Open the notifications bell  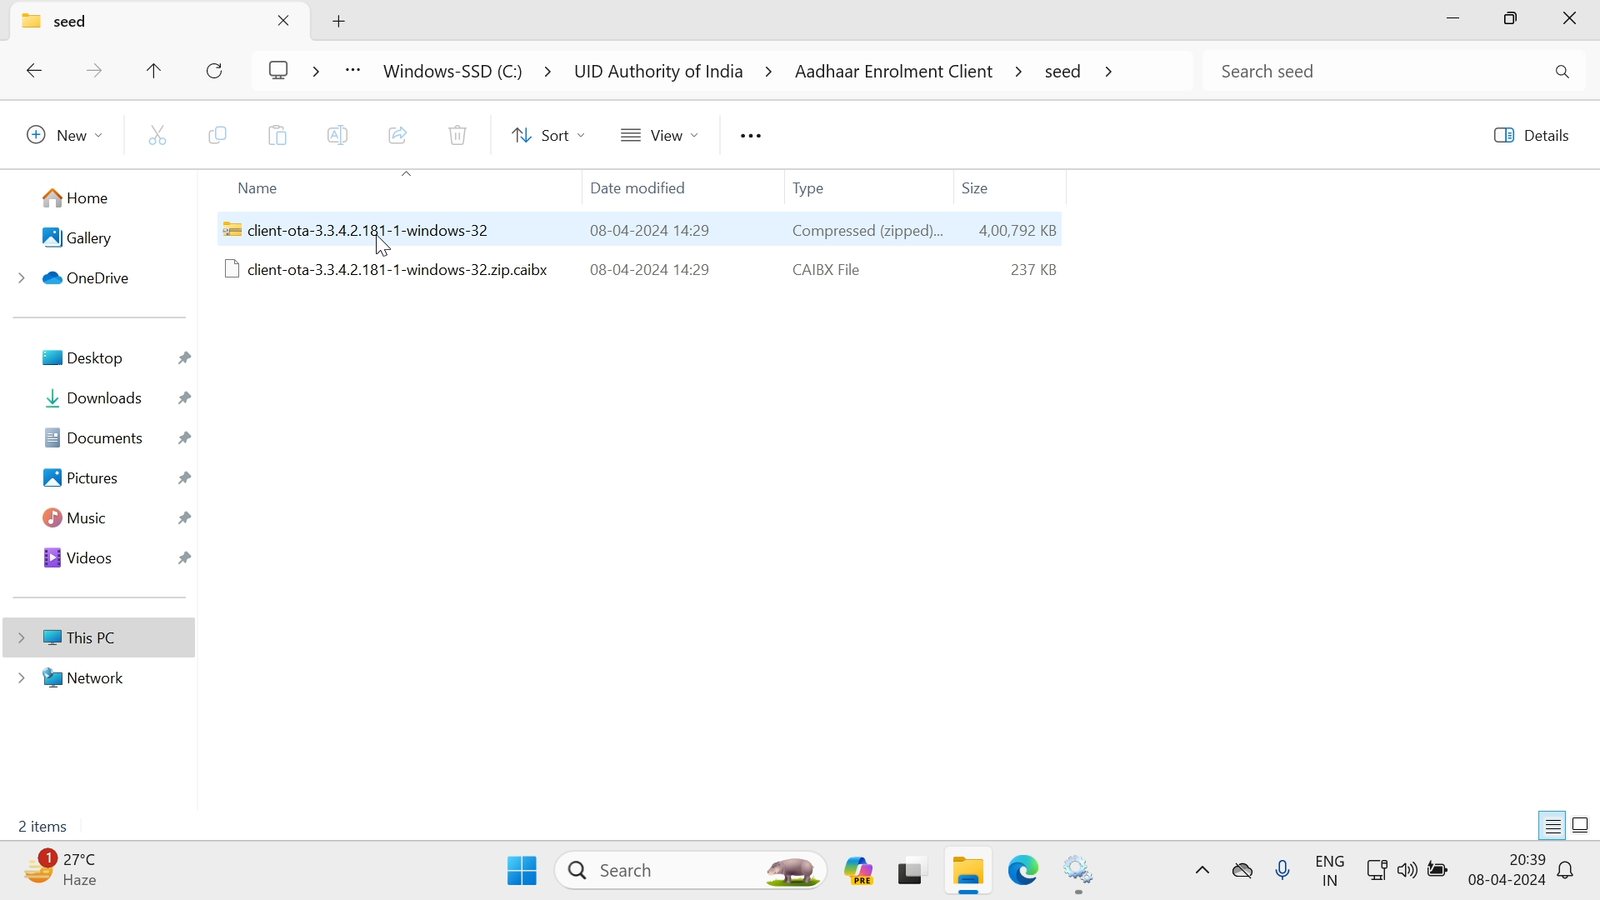1566,871
